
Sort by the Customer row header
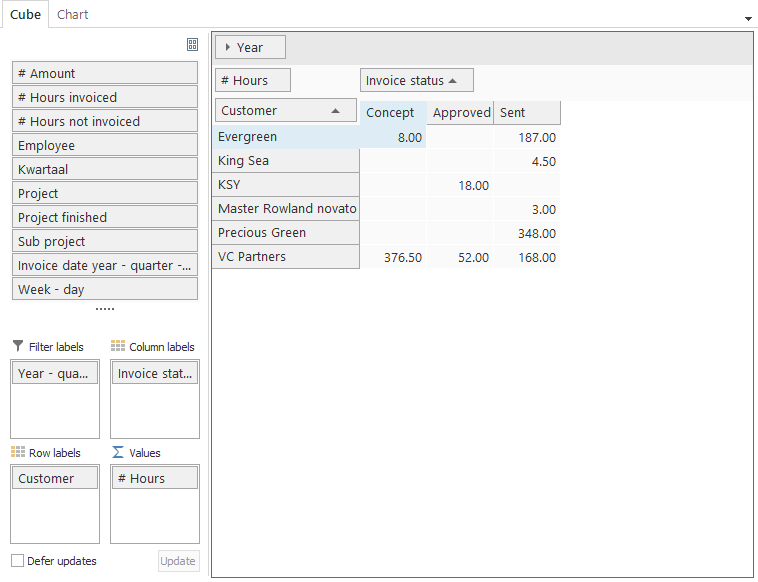pyautogui.click(x=285, y=111)
